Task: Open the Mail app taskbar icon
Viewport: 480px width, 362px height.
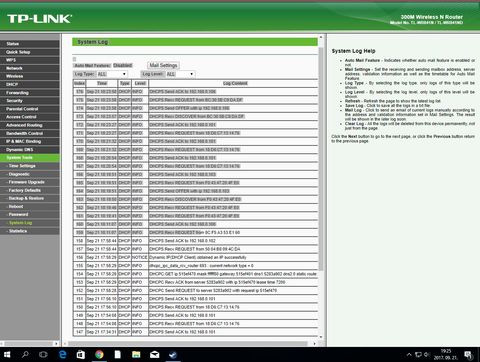Action: 155,354
